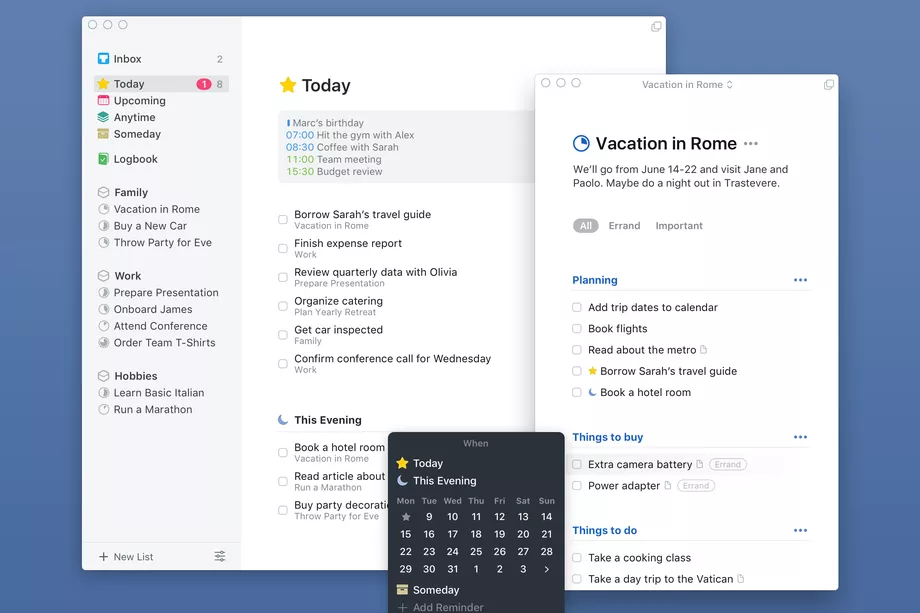Image resolution: width=920 pixels, height=613 pixels.
Task: Click Add Reminder in When popup
Action: [x=441, y=607]
